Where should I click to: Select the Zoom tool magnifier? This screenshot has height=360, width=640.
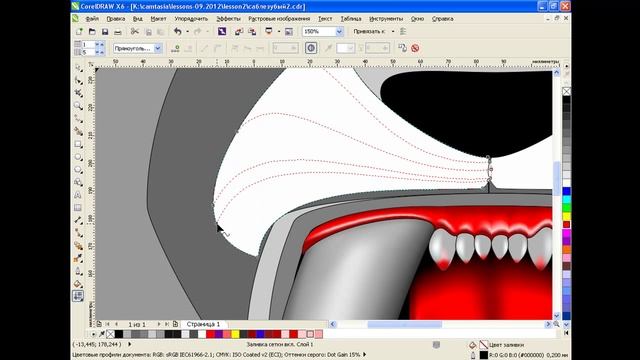point(78,106)
